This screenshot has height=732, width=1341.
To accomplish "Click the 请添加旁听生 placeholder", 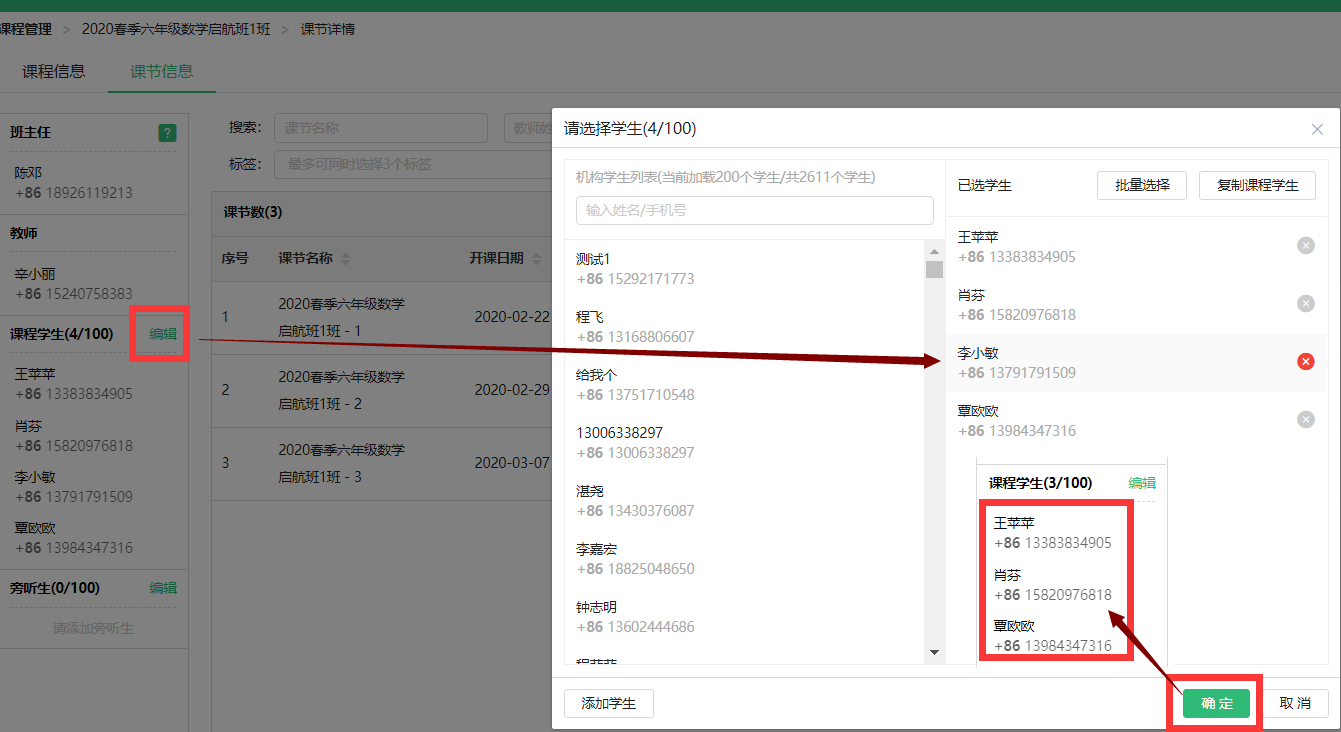I will click(93, 629).
